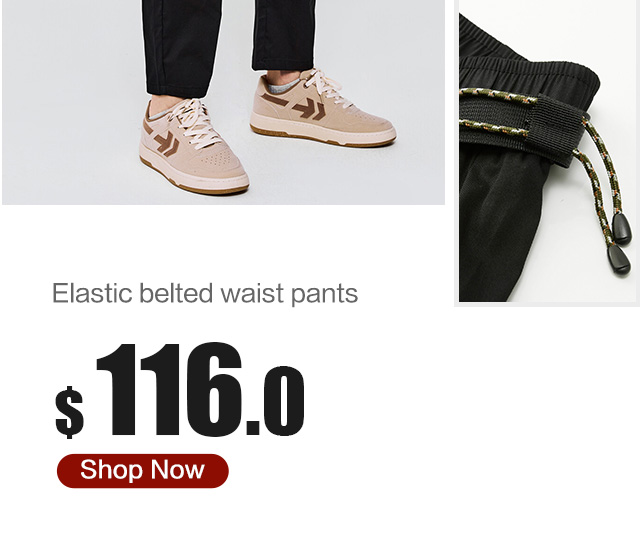Click the brown arrow logo on front sneaker

[x=167, y=142]
